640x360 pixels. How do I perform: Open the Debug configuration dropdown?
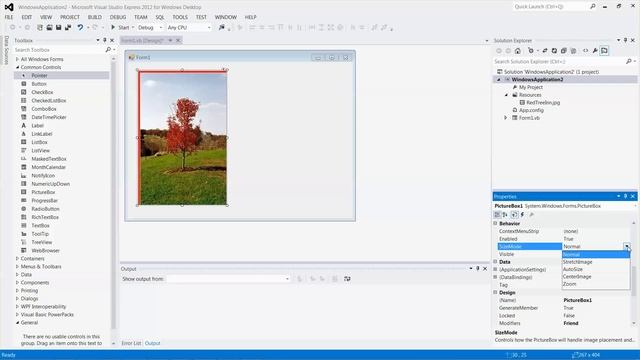pos(150,27)
